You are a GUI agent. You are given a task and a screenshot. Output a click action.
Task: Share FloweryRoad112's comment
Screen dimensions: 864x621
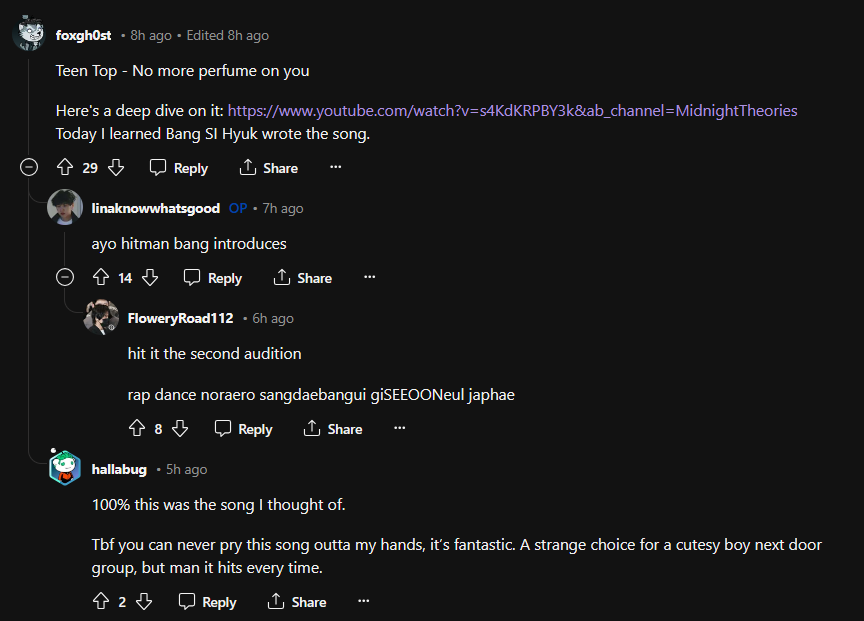(333, 429)
